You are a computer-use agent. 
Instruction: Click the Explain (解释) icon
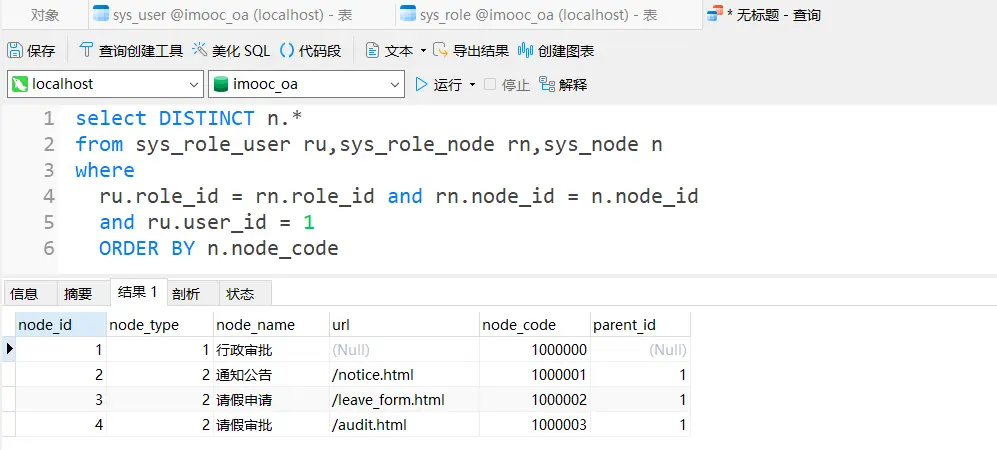point(547,85)
